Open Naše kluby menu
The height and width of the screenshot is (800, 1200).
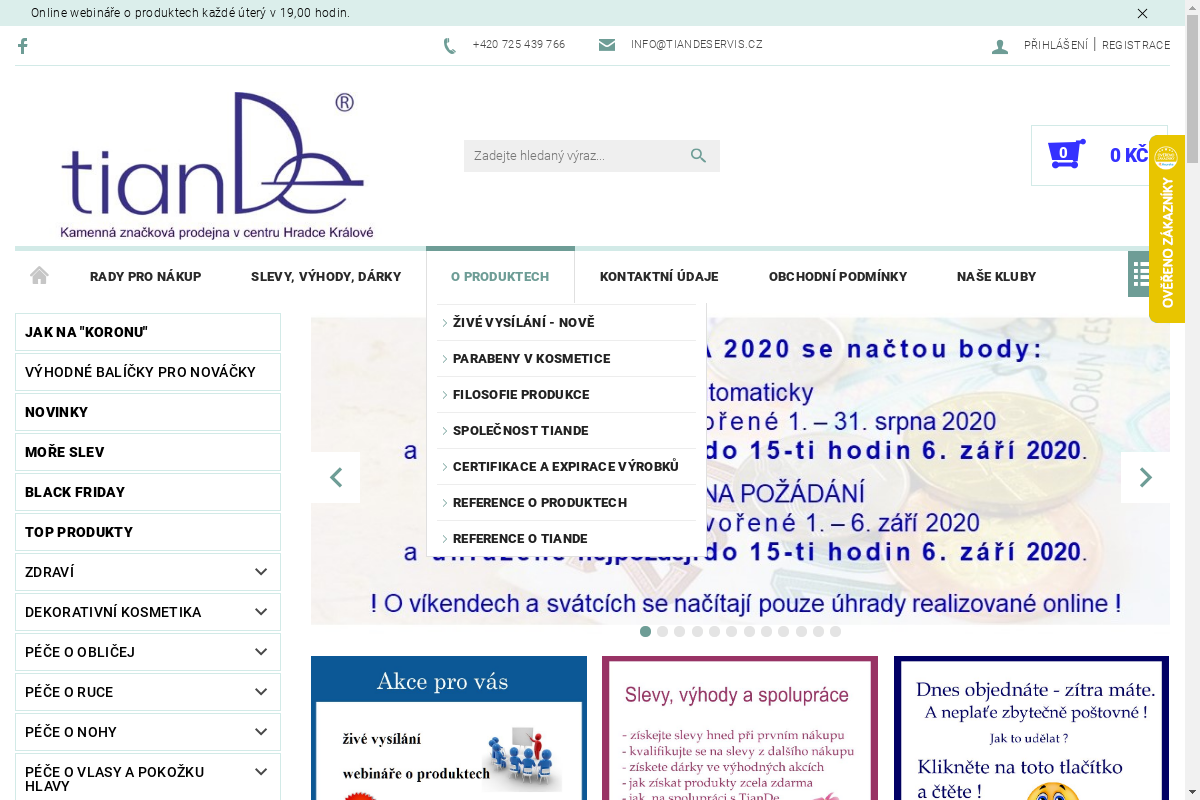click(996, 277)
